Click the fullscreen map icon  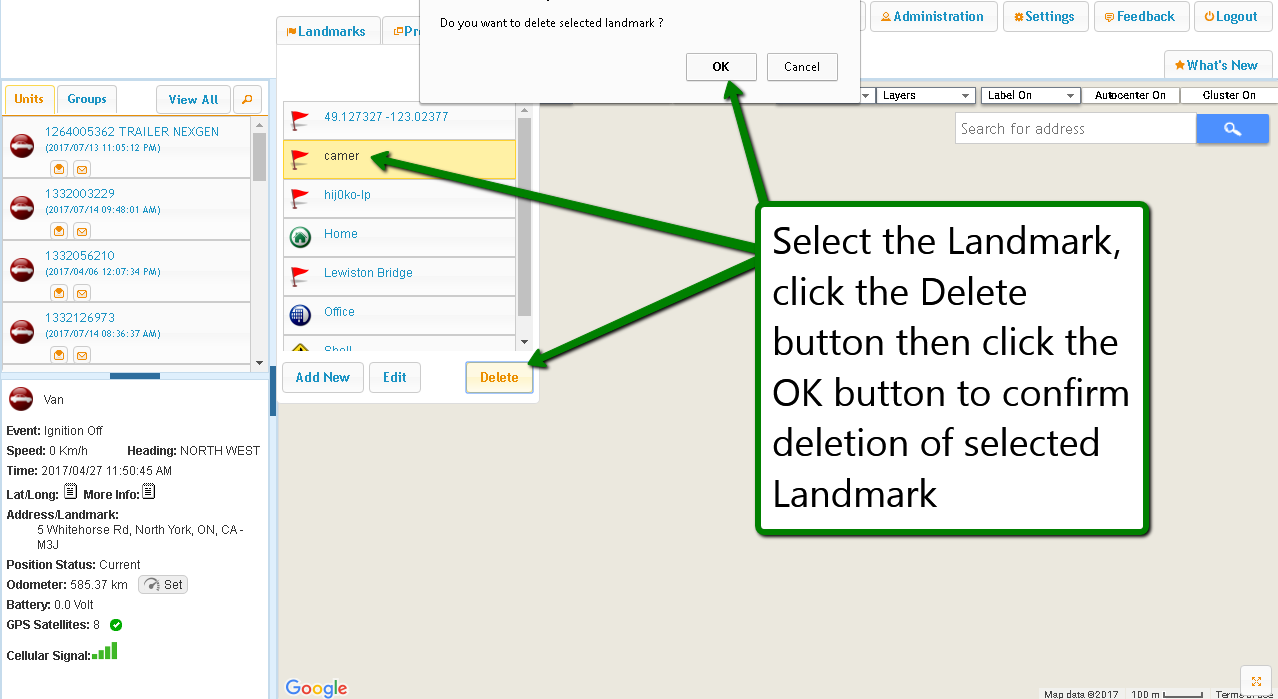(1256, 681)
